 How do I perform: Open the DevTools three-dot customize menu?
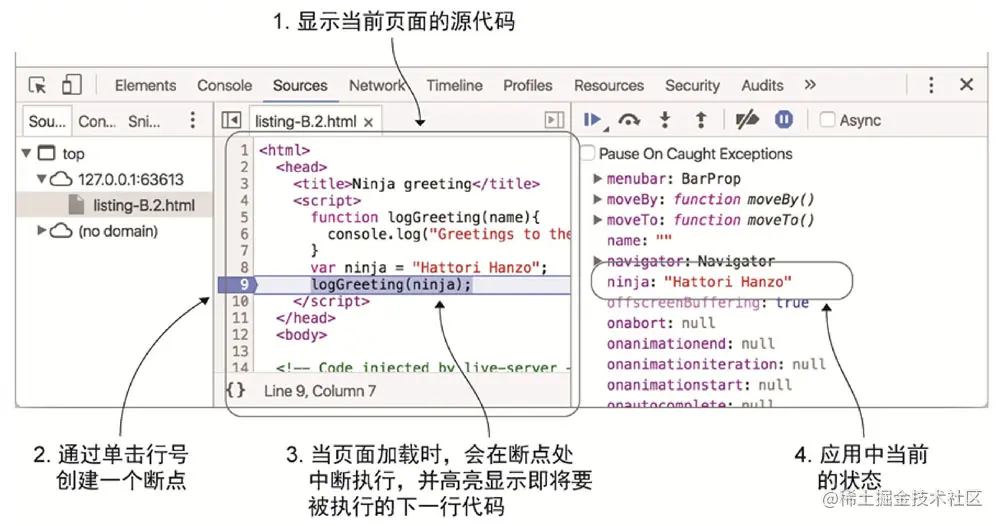tap(931, 85)
